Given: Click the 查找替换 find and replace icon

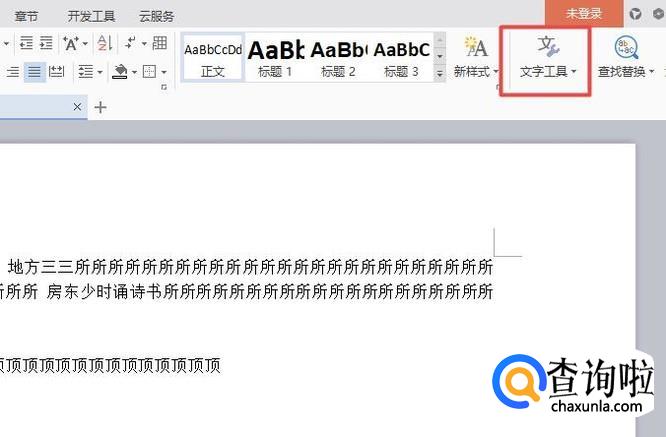Looking at the screenshot, I should click(626, 49).
